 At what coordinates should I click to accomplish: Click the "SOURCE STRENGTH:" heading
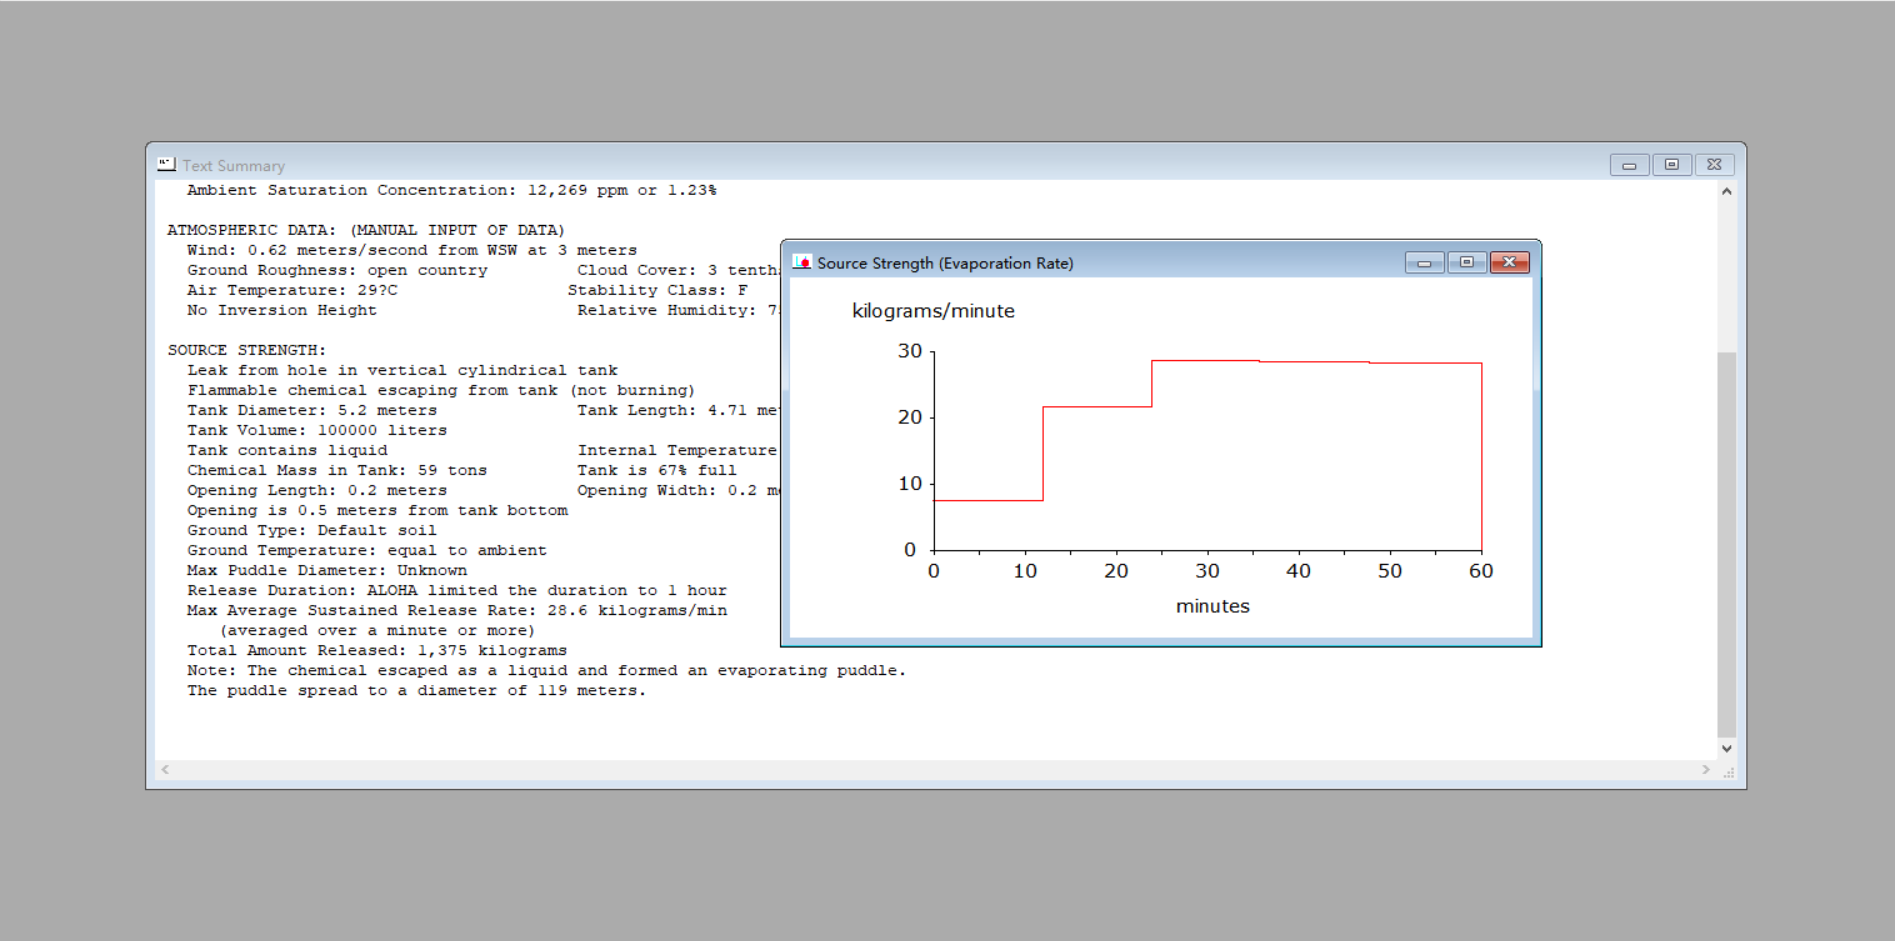(x=247, y=350)
